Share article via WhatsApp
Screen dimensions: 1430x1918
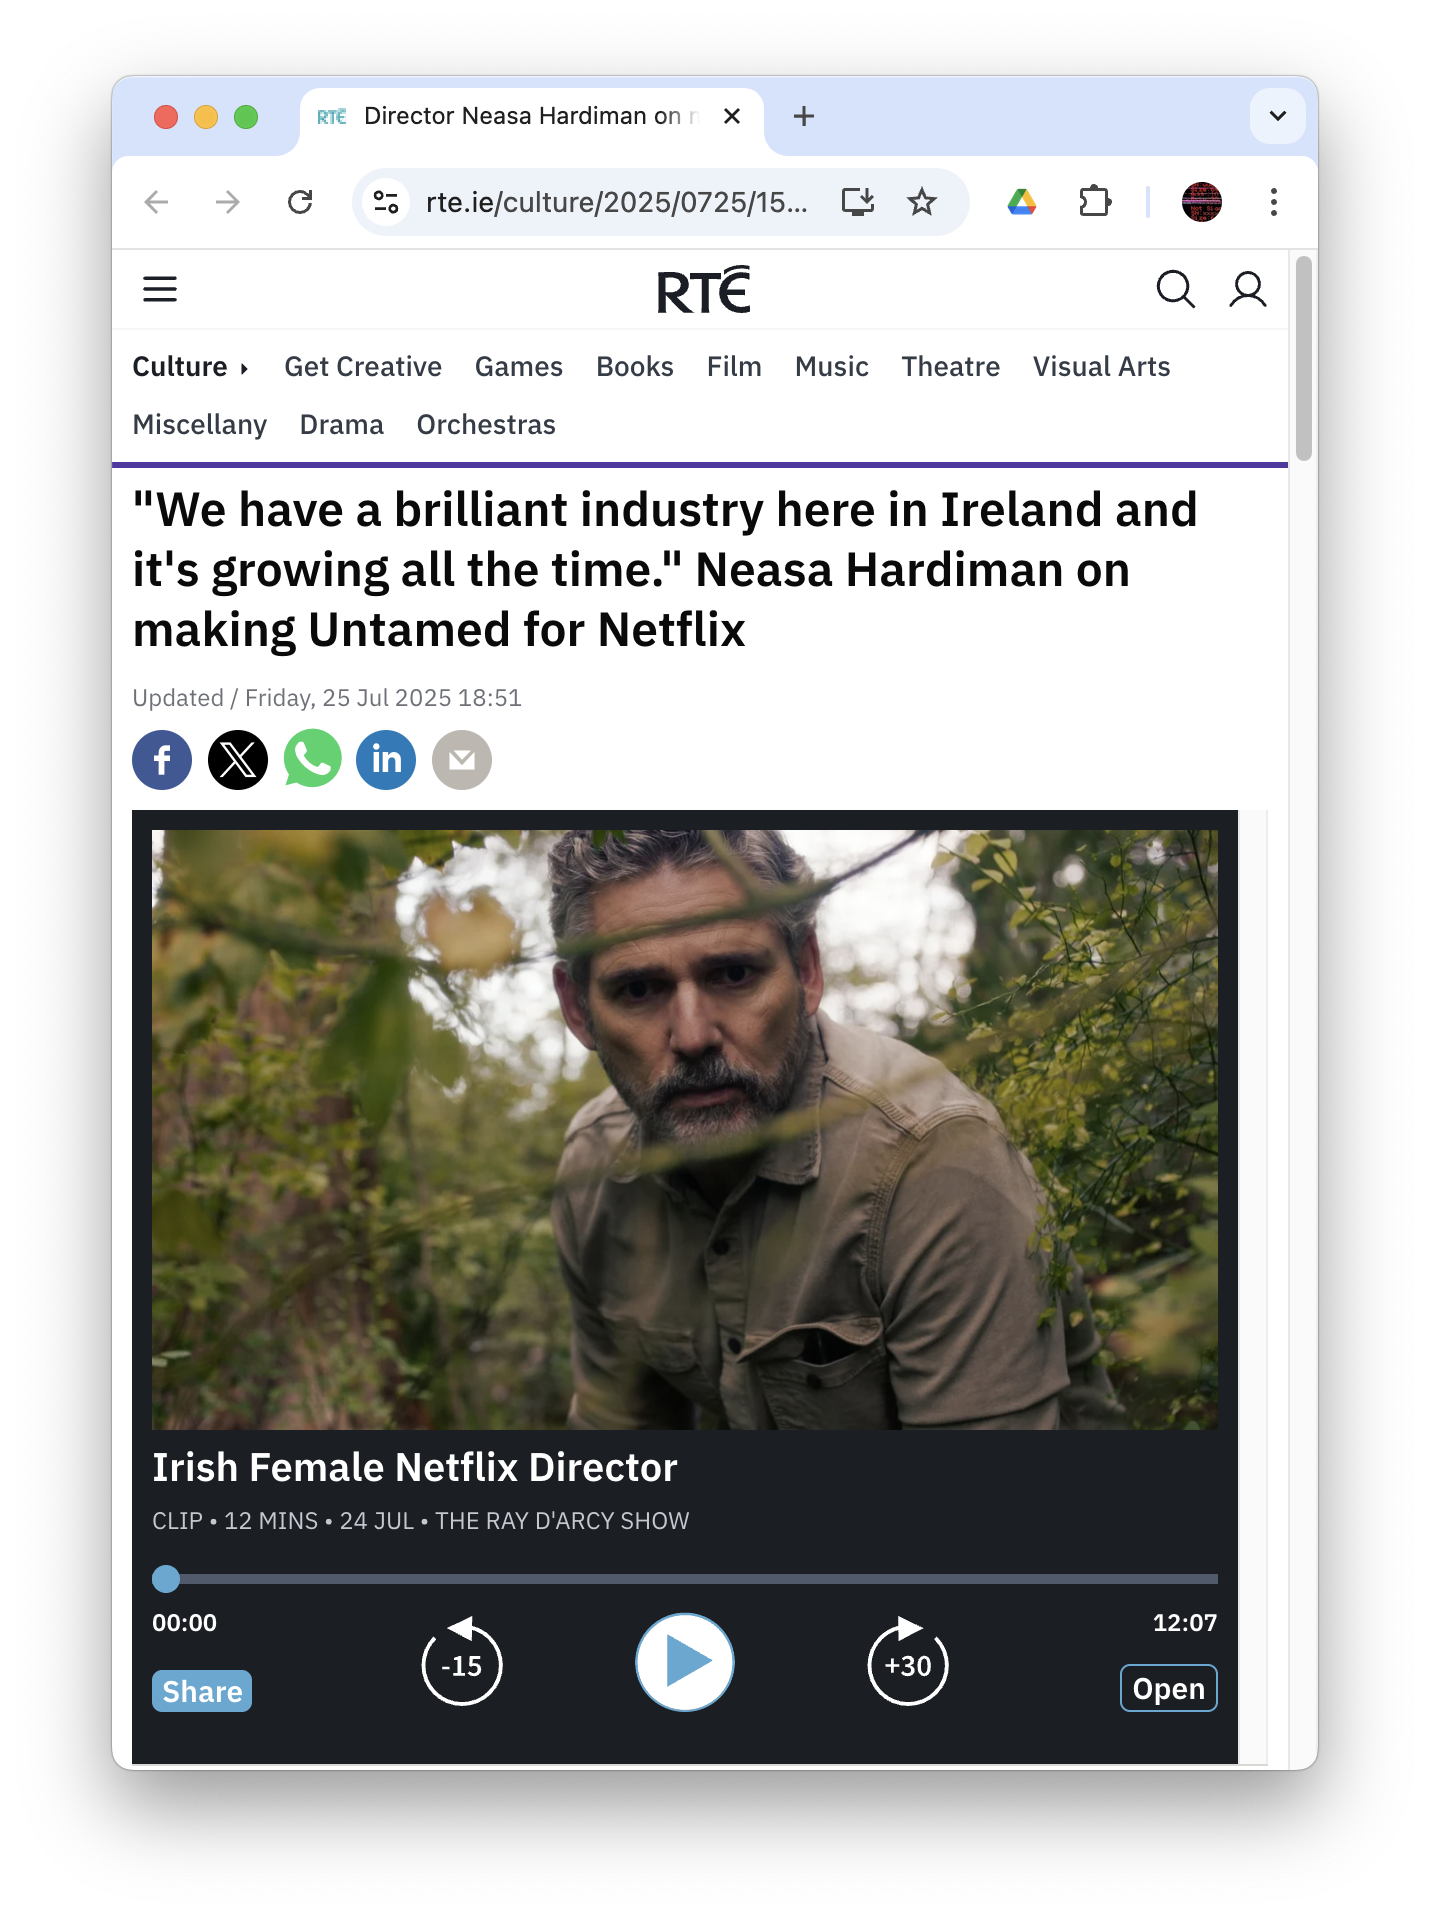click(312, 760)
